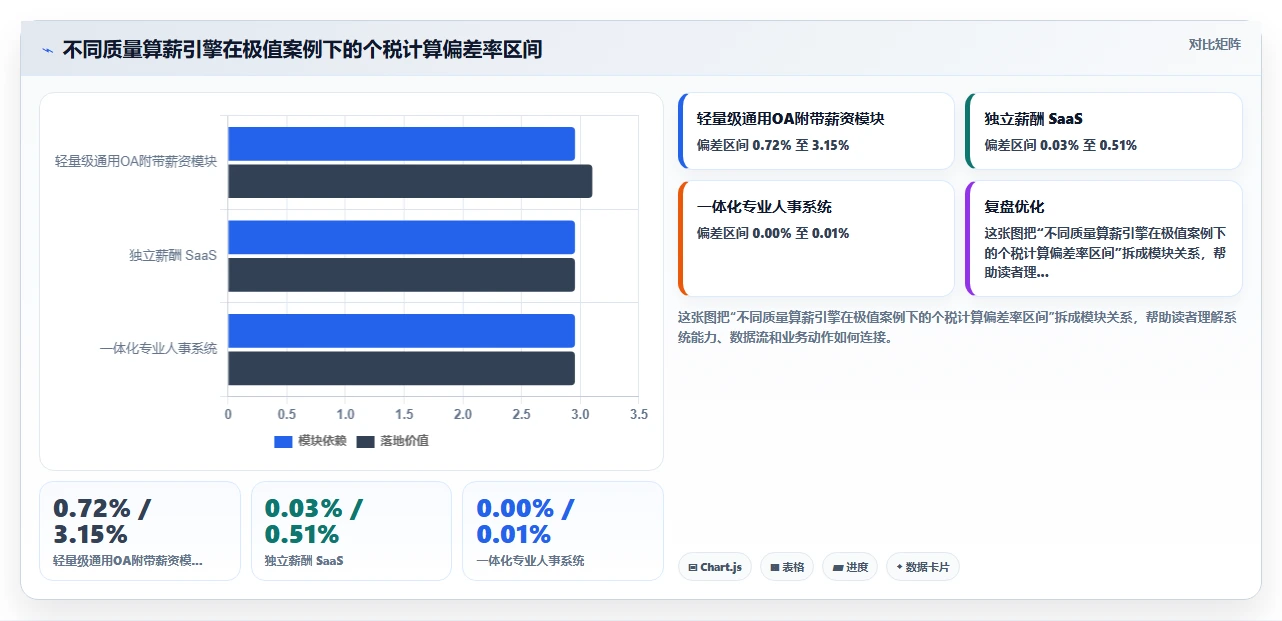Open the 独立薪酬 SaaS info card
The height and width of the screenshot is (621, 1282).
coord(1104,131)
